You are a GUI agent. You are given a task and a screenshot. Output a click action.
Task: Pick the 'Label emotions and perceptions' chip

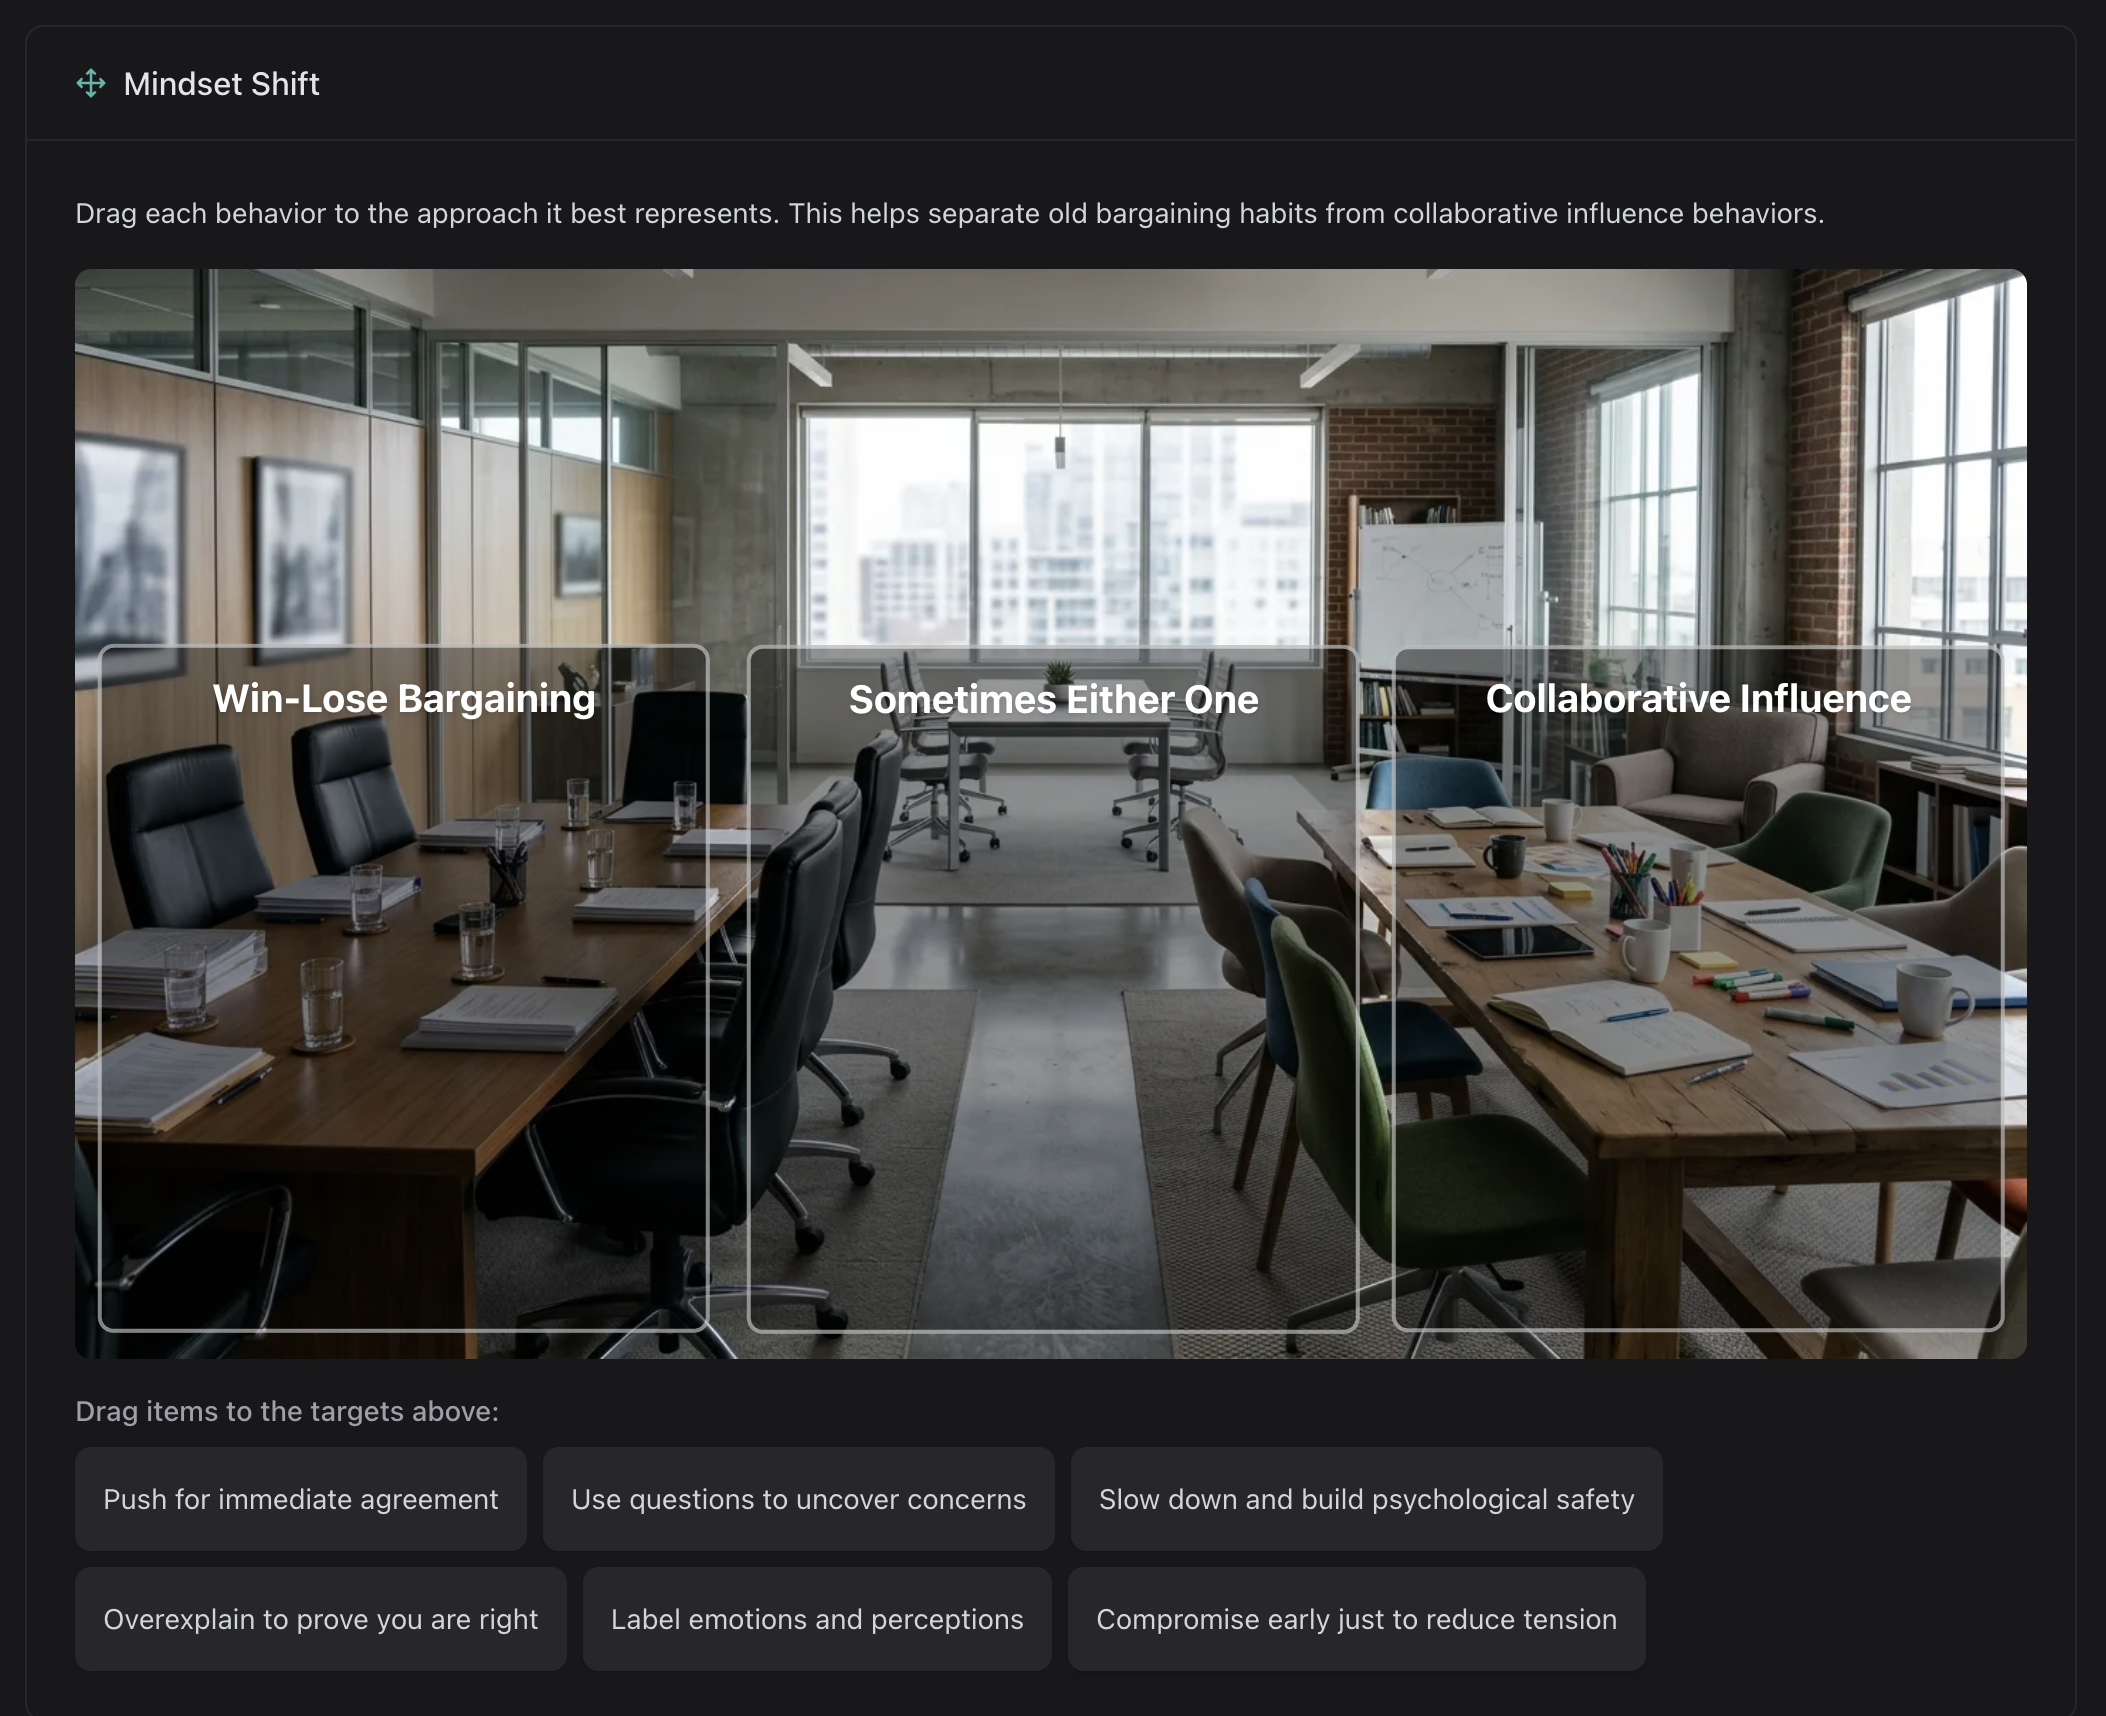(x=817, y=1619)
